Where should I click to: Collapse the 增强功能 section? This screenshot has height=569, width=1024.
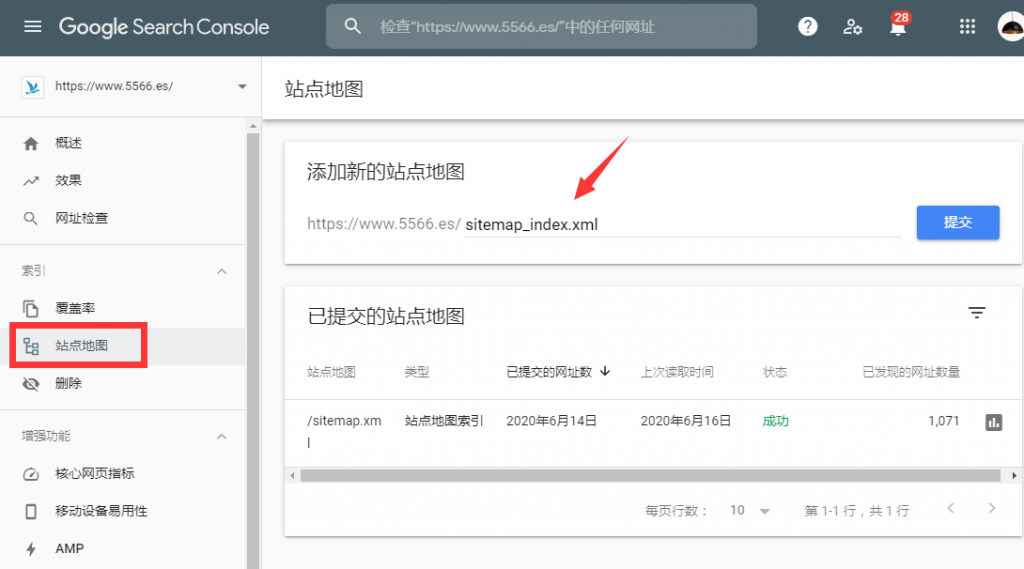tap(221, 436)
